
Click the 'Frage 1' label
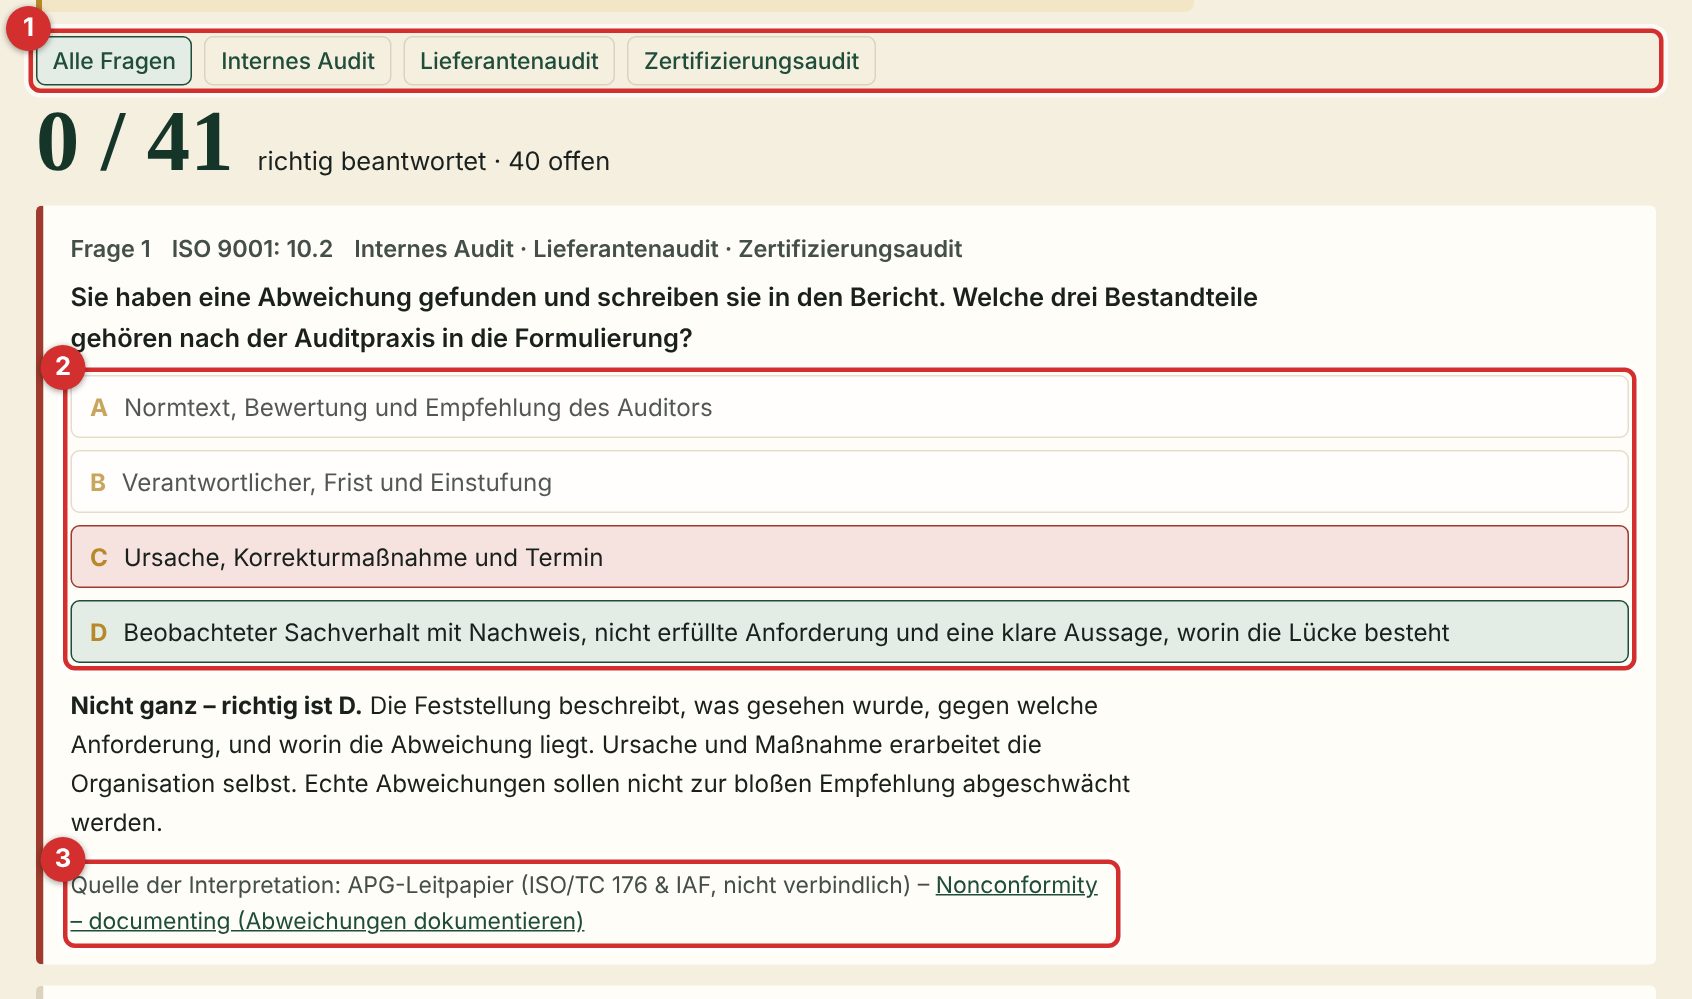coord(111,249)
